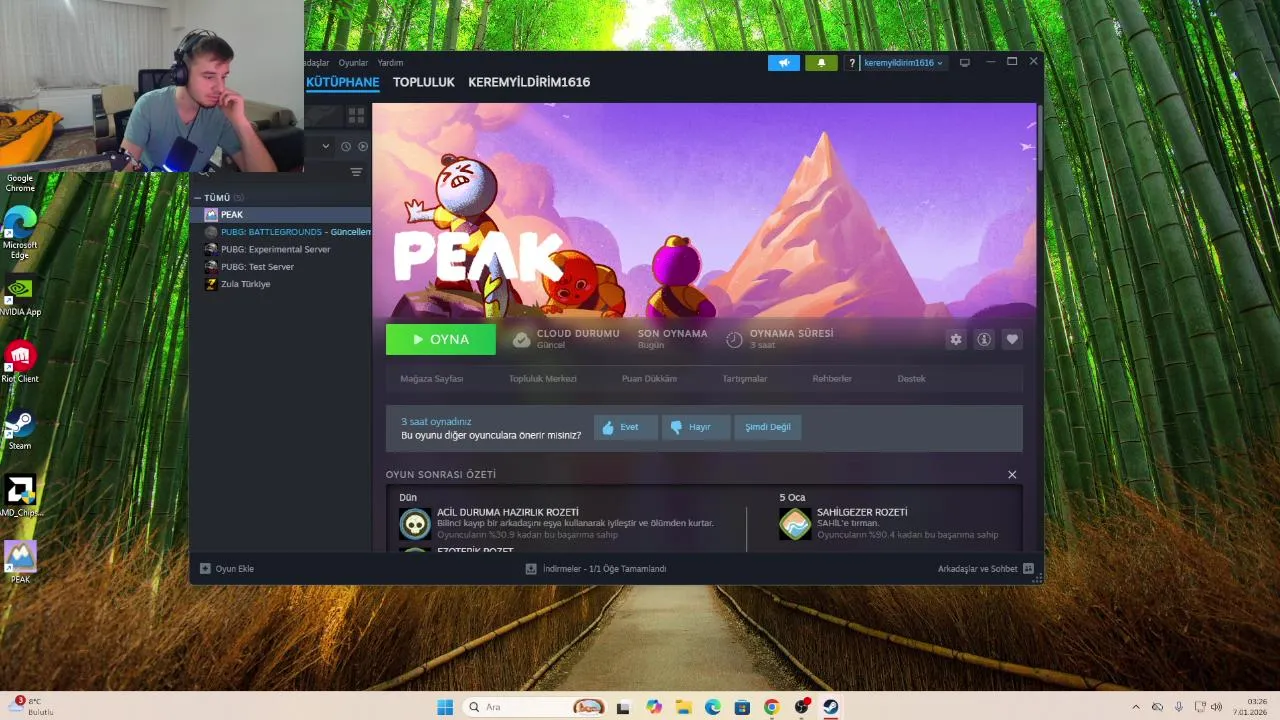Open Friends and Chat icon
1280x720 pixels.
click(1028, 569)
